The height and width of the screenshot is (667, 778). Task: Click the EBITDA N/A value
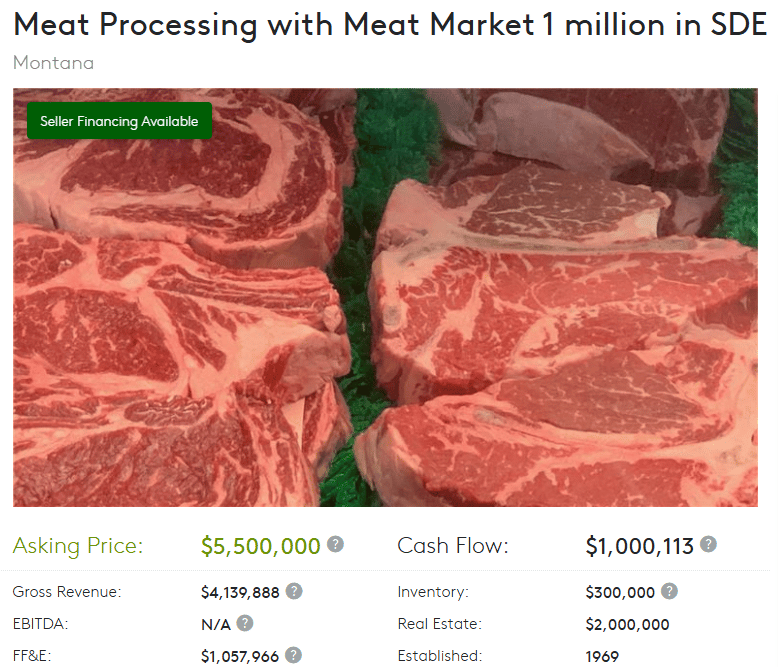(x=216, y=624)
